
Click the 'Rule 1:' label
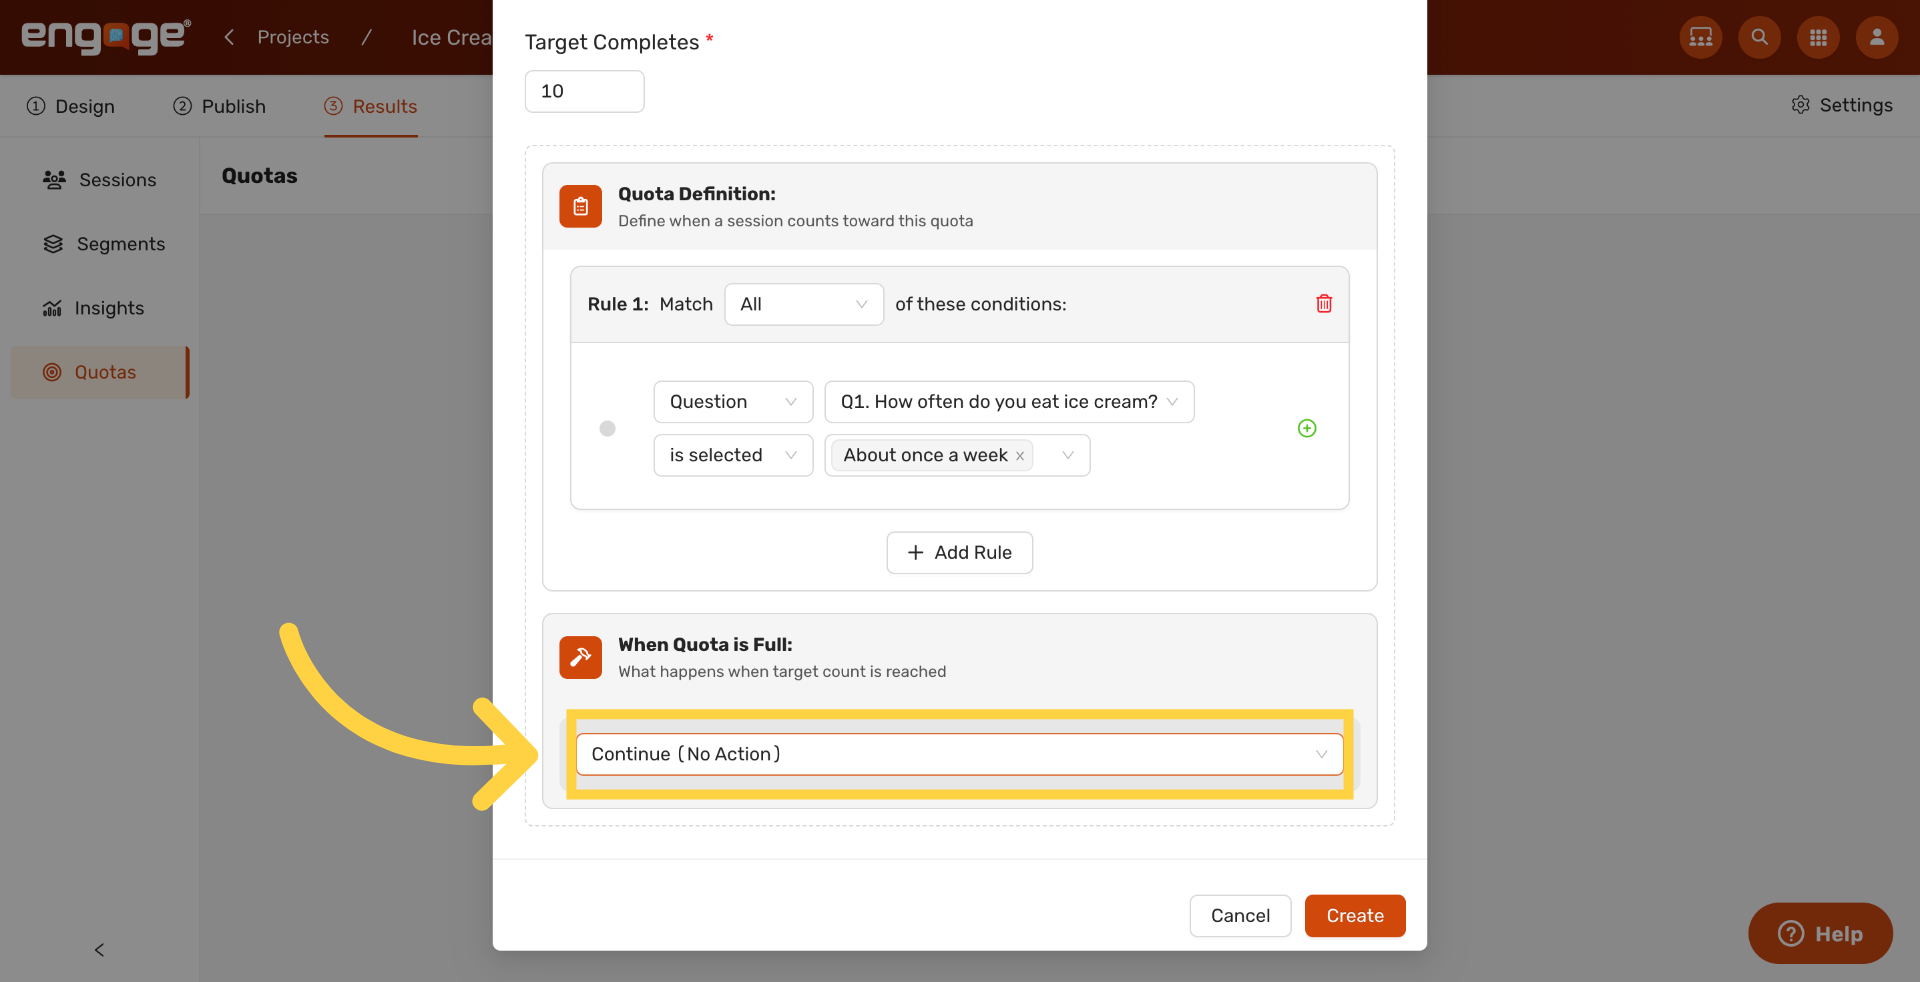tap(618, 304)
